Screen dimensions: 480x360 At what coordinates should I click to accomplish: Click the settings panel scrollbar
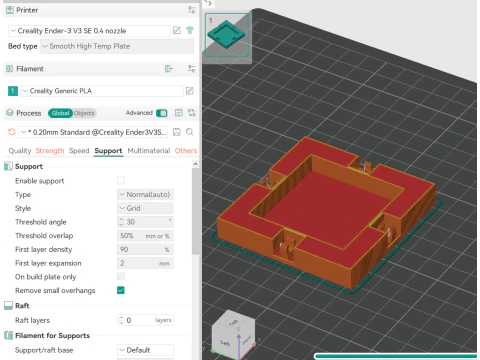pos(195,212)
